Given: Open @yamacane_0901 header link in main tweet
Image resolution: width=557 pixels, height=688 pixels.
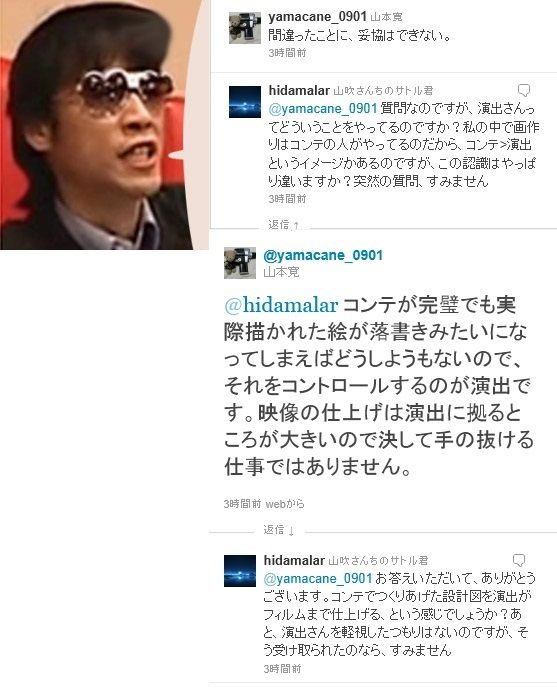Looking at the screenshot, I should pyautogui.click(x=323, y=255).
